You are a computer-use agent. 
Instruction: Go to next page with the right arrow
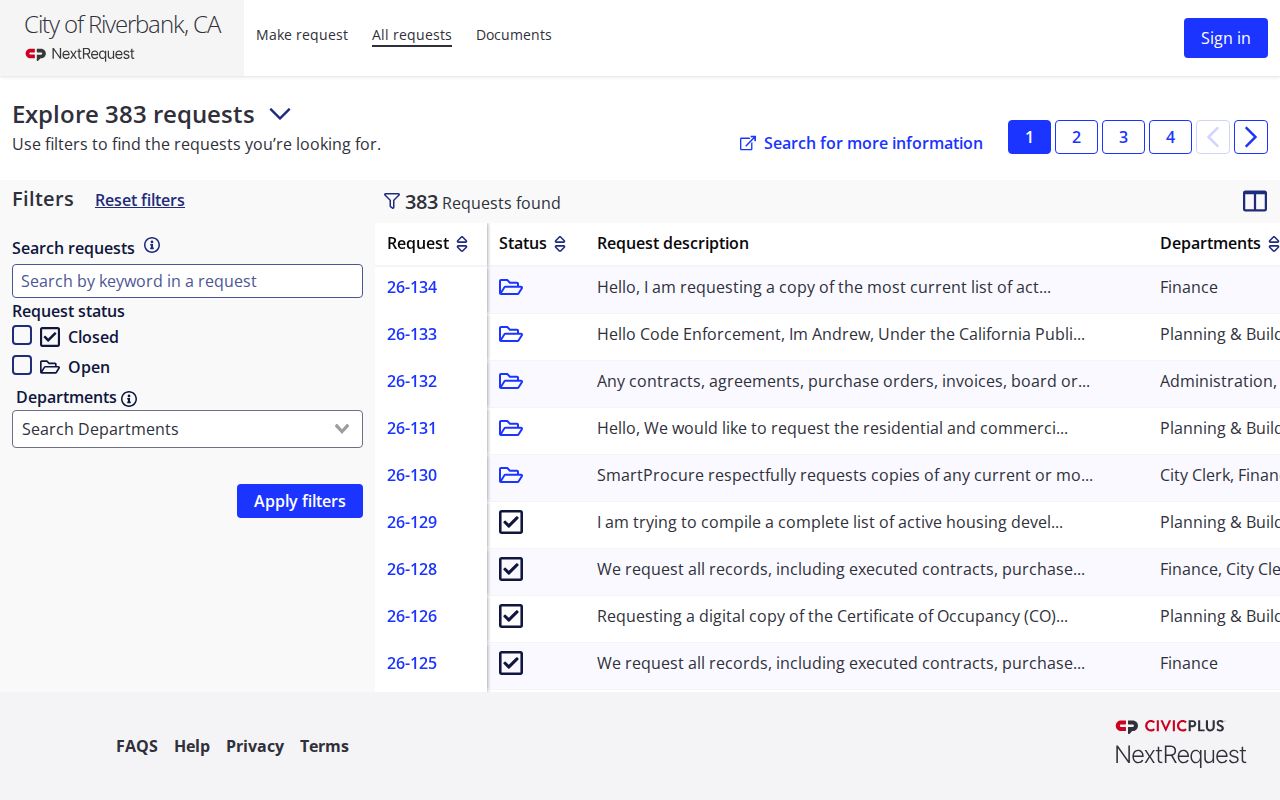point(1251,137)
